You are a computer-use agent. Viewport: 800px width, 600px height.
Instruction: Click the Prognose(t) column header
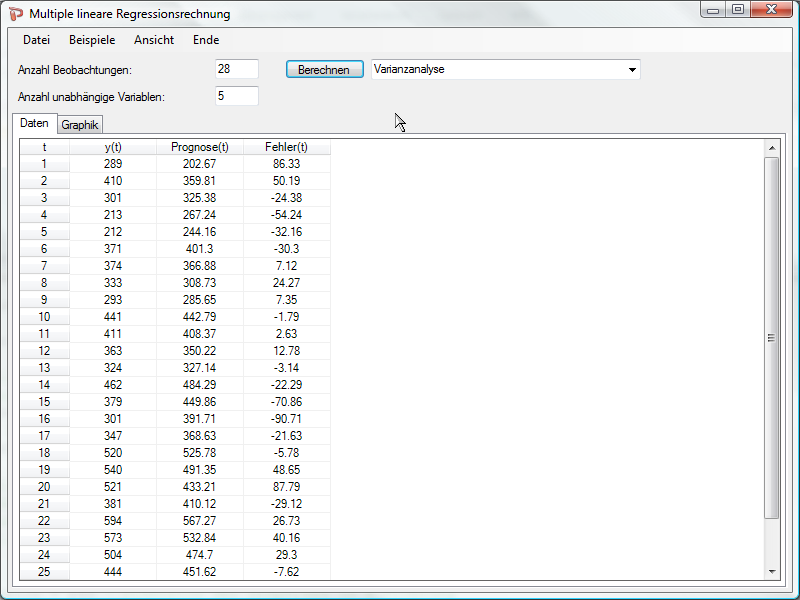coord(199,147)
